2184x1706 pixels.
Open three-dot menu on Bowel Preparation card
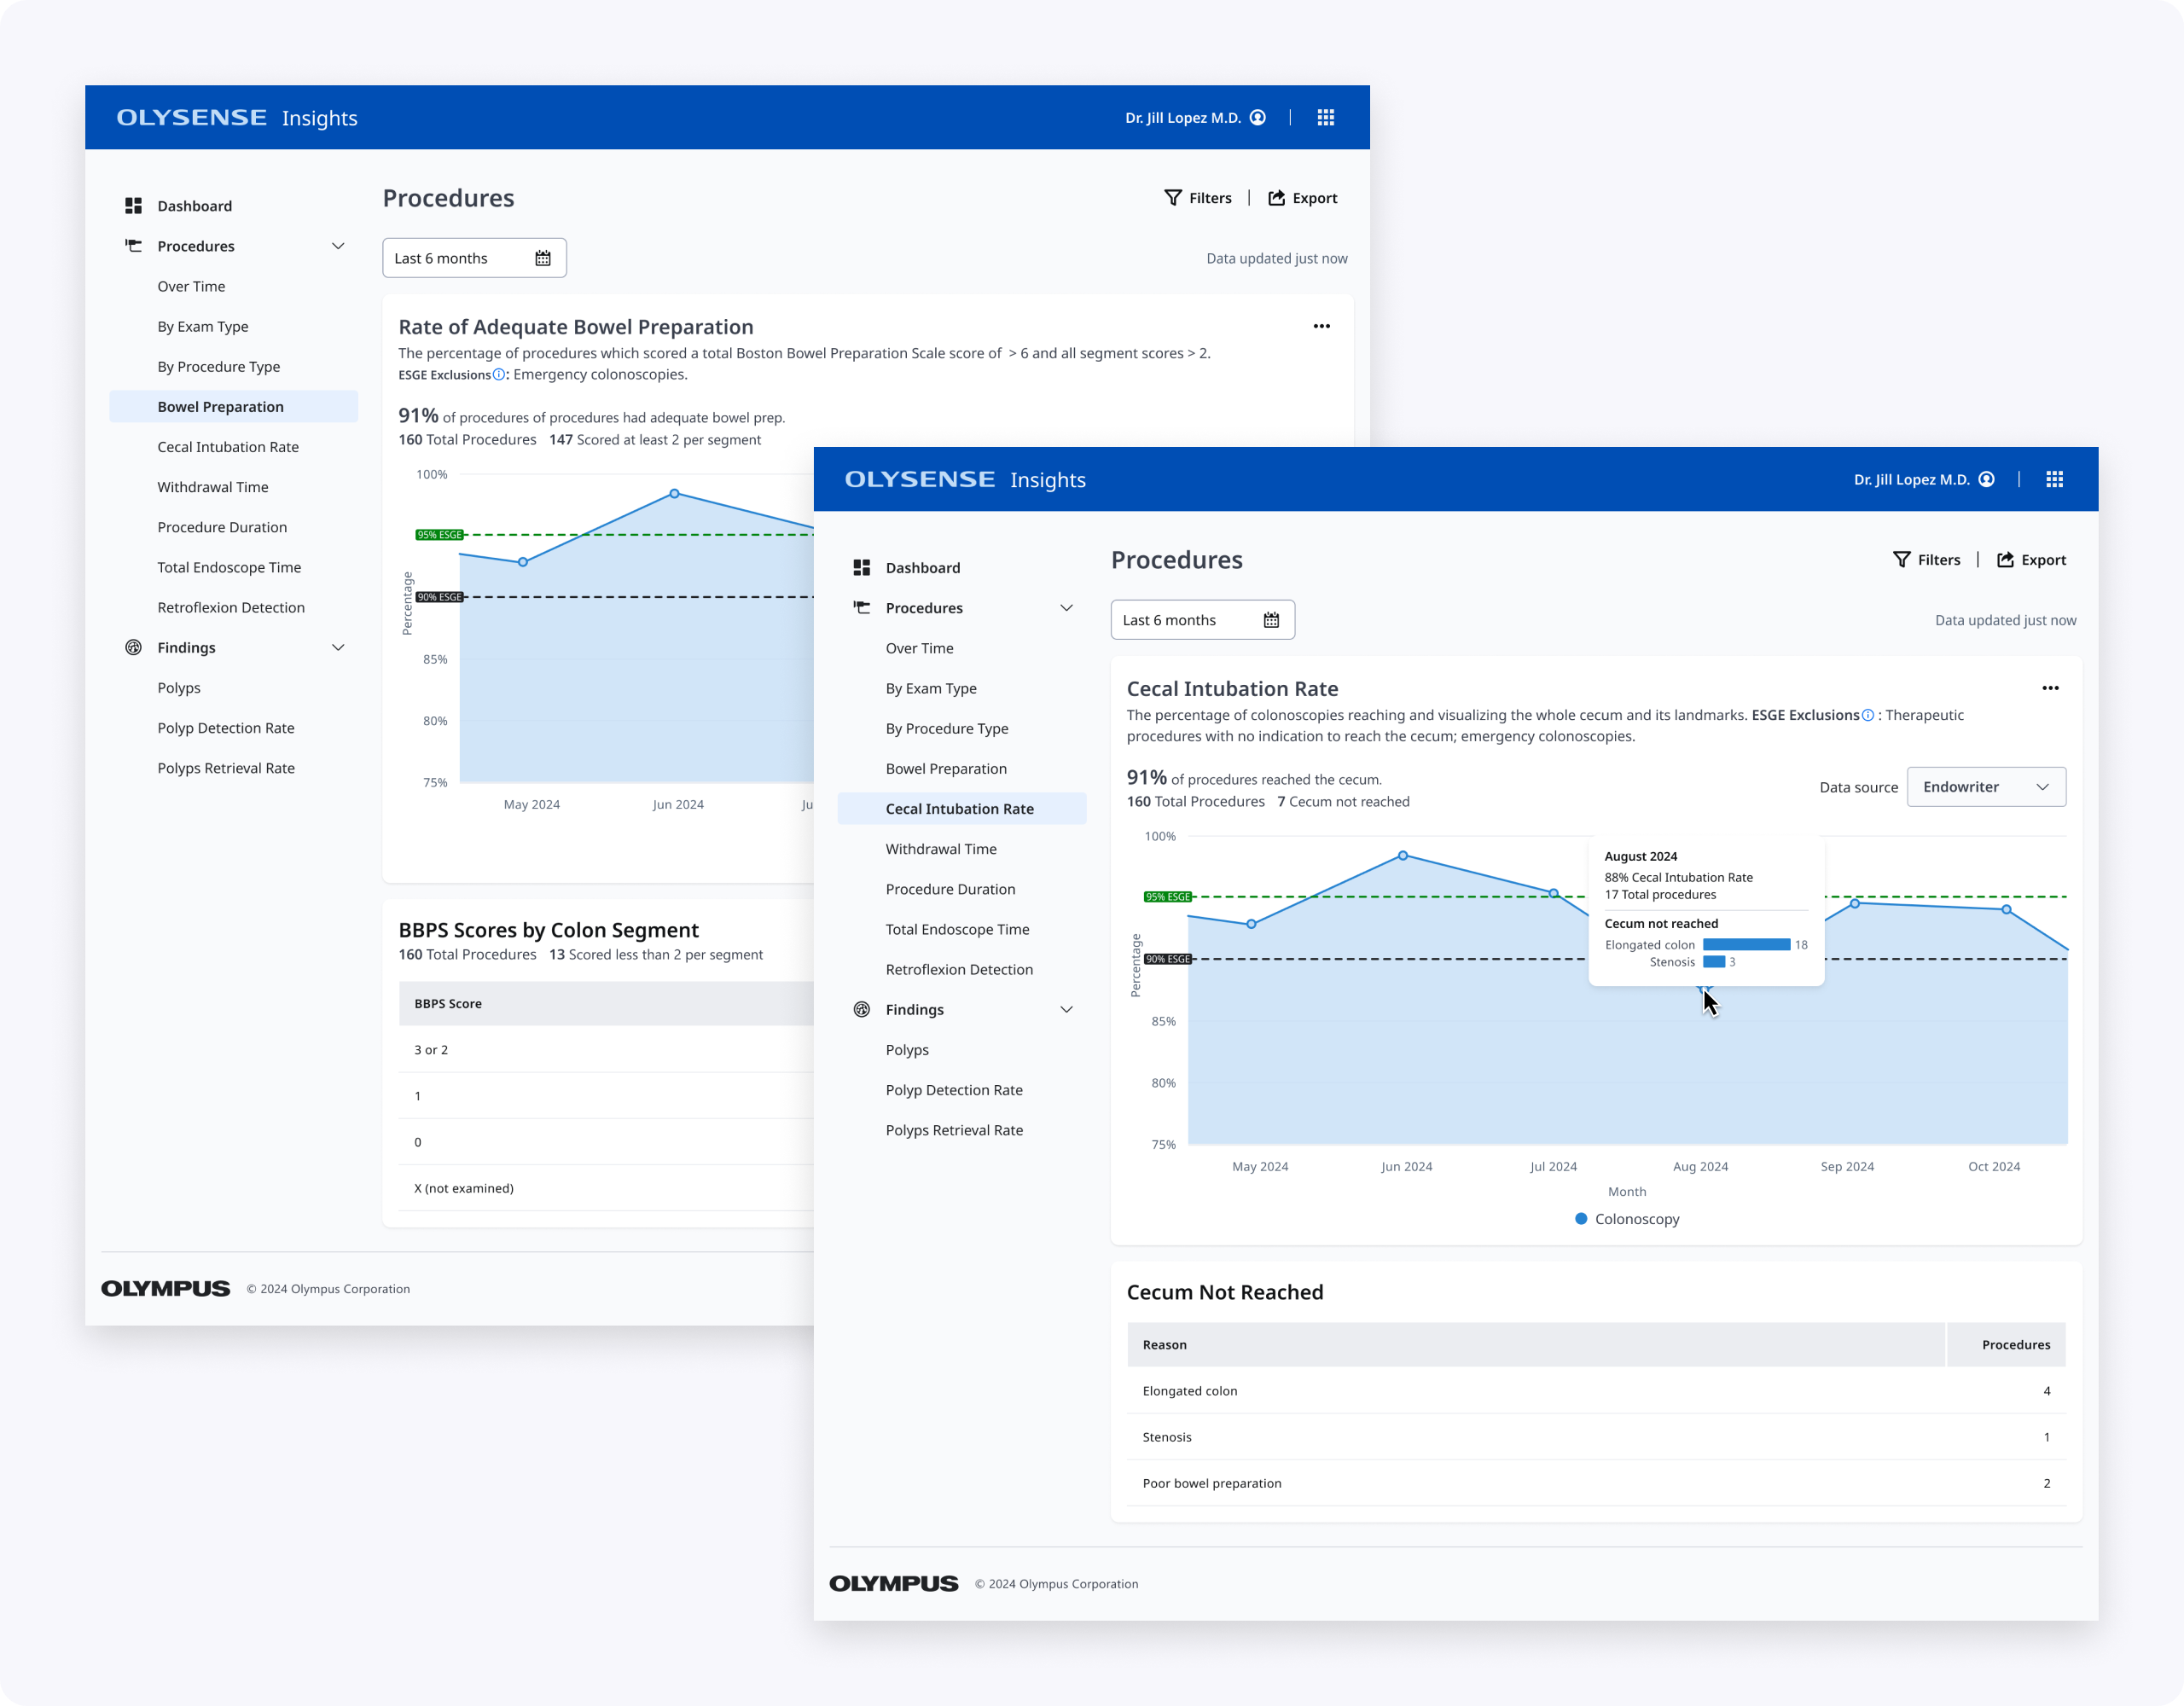pos(1321,326)
